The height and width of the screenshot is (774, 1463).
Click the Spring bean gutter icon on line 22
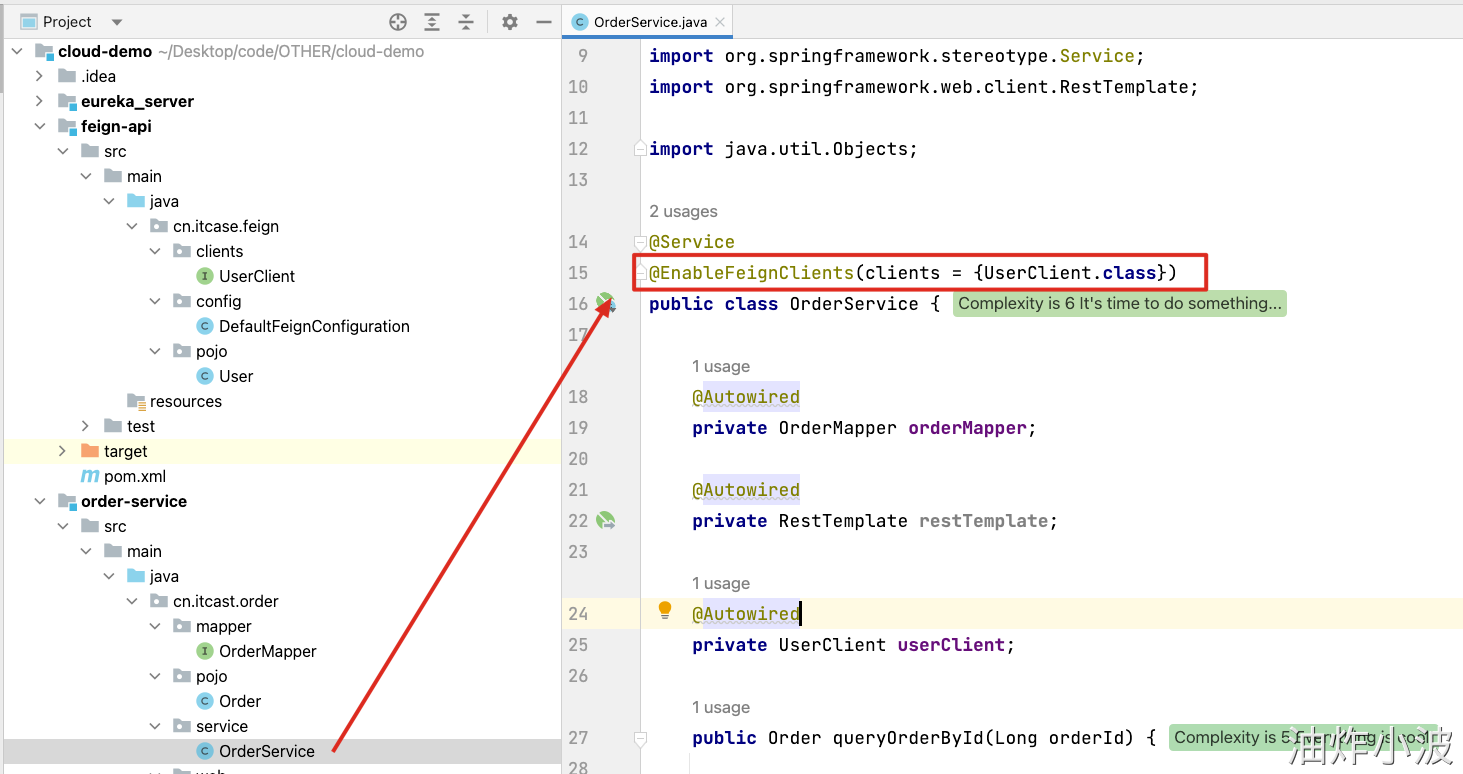tap(606, 520)
